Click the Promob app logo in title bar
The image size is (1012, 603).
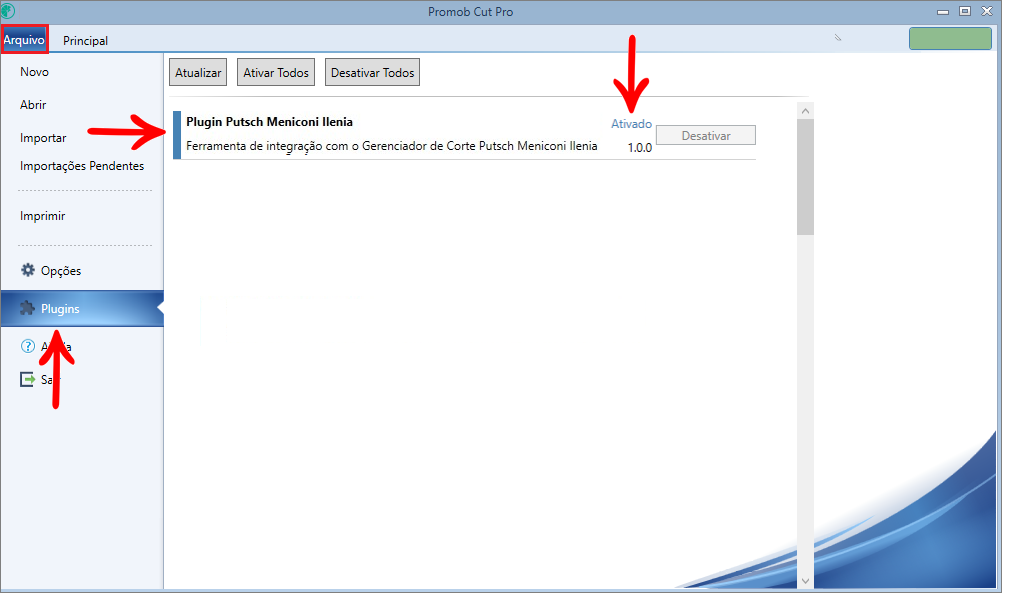8,11
